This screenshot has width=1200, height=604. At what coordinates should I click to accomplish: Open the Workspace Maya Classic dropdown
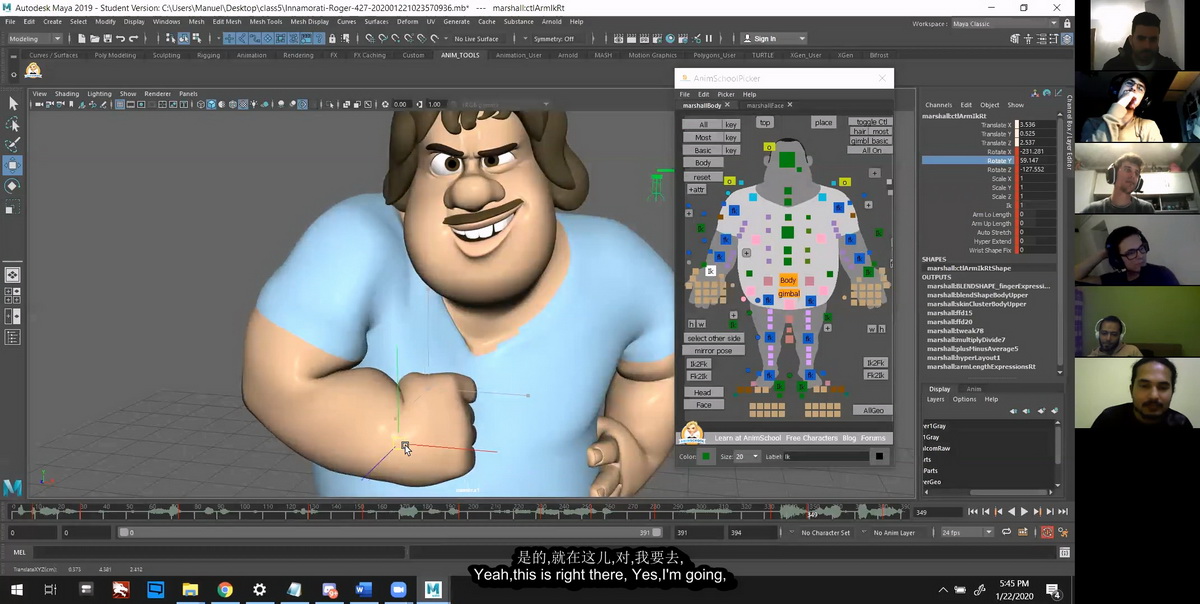click(1005, 23)
